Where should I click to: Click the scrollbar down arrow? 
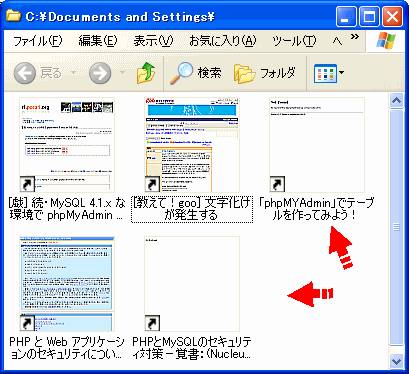pyautogui.click(x=396, y=361)
